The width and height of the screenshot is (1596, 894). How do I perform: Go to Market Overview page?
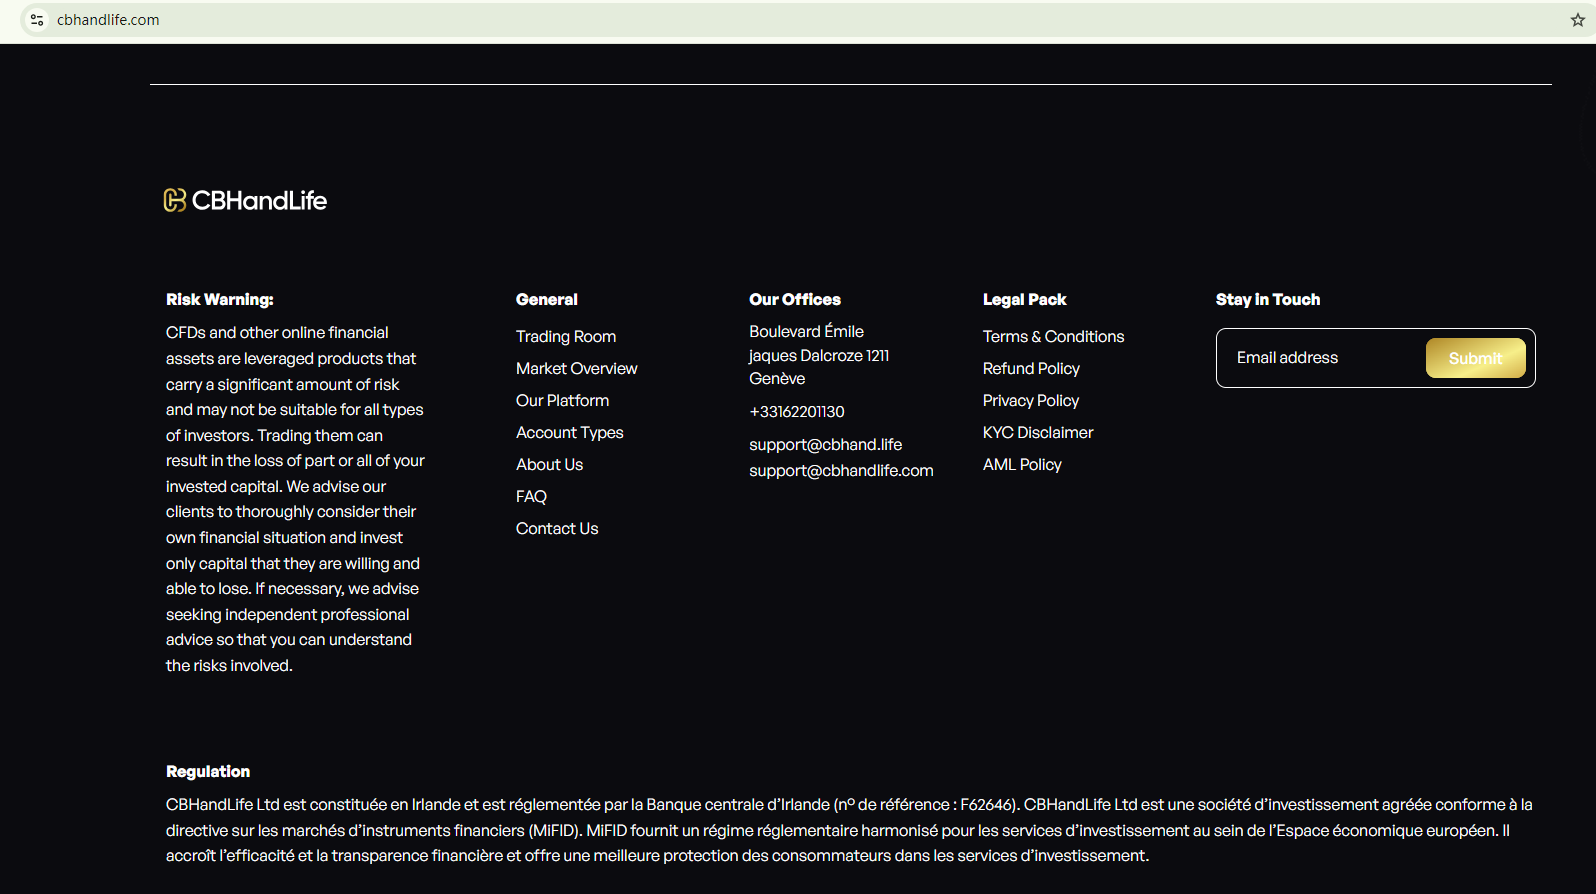(576, 369)
